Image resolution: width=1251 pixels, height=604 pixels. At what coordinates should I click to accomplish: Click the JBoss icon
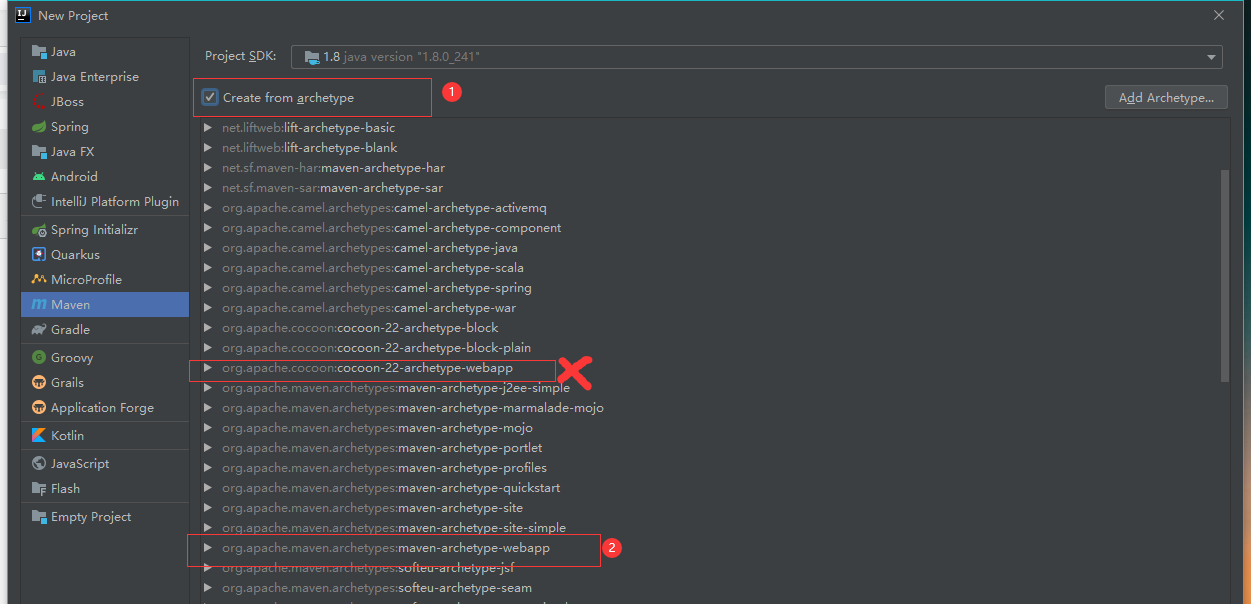tap(39, 102)
